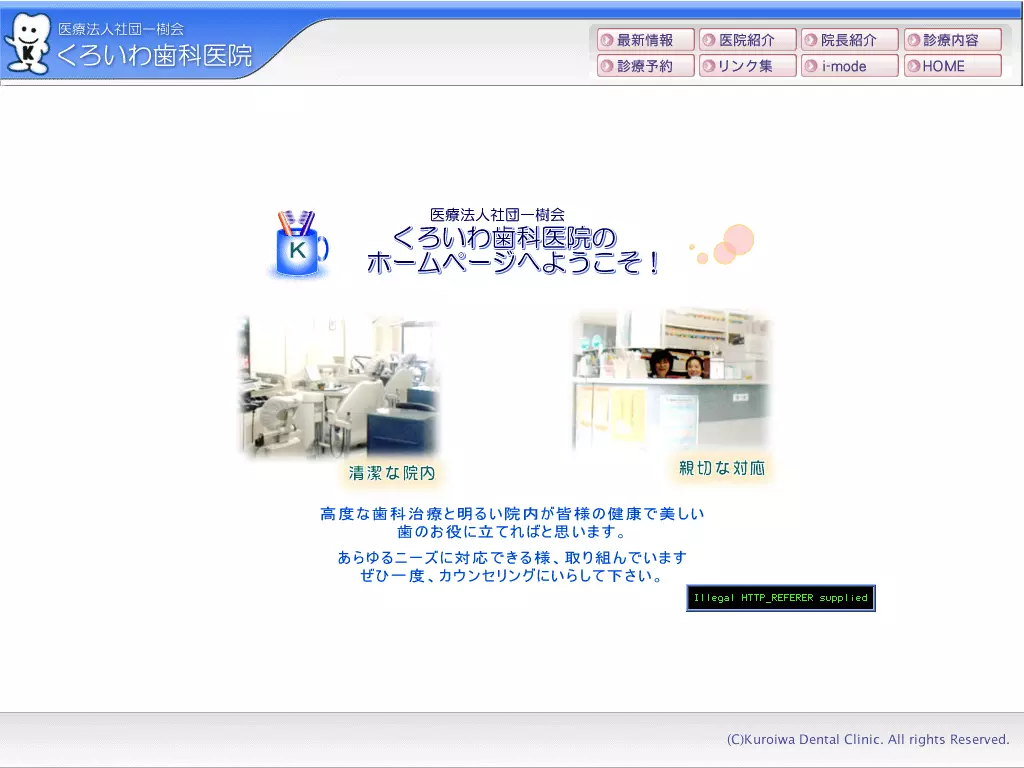Open the リンク集 navigation button
1024x768 pixels.
[x=748, y=66]
